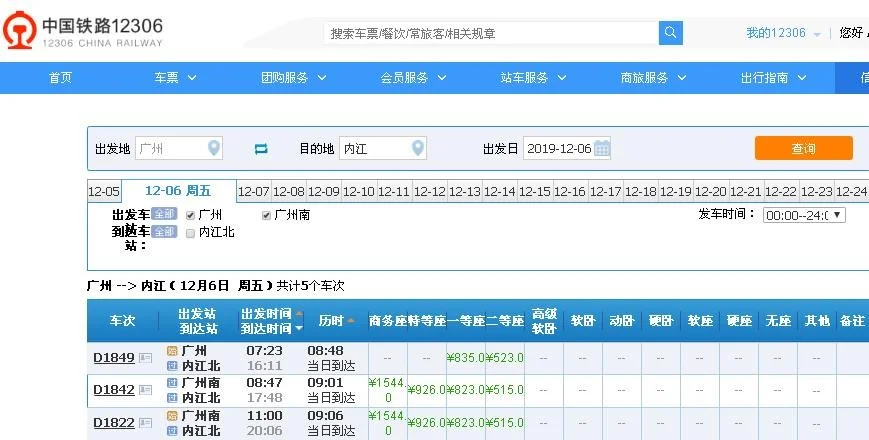Select the 12-10 date tab

[359, 192]
